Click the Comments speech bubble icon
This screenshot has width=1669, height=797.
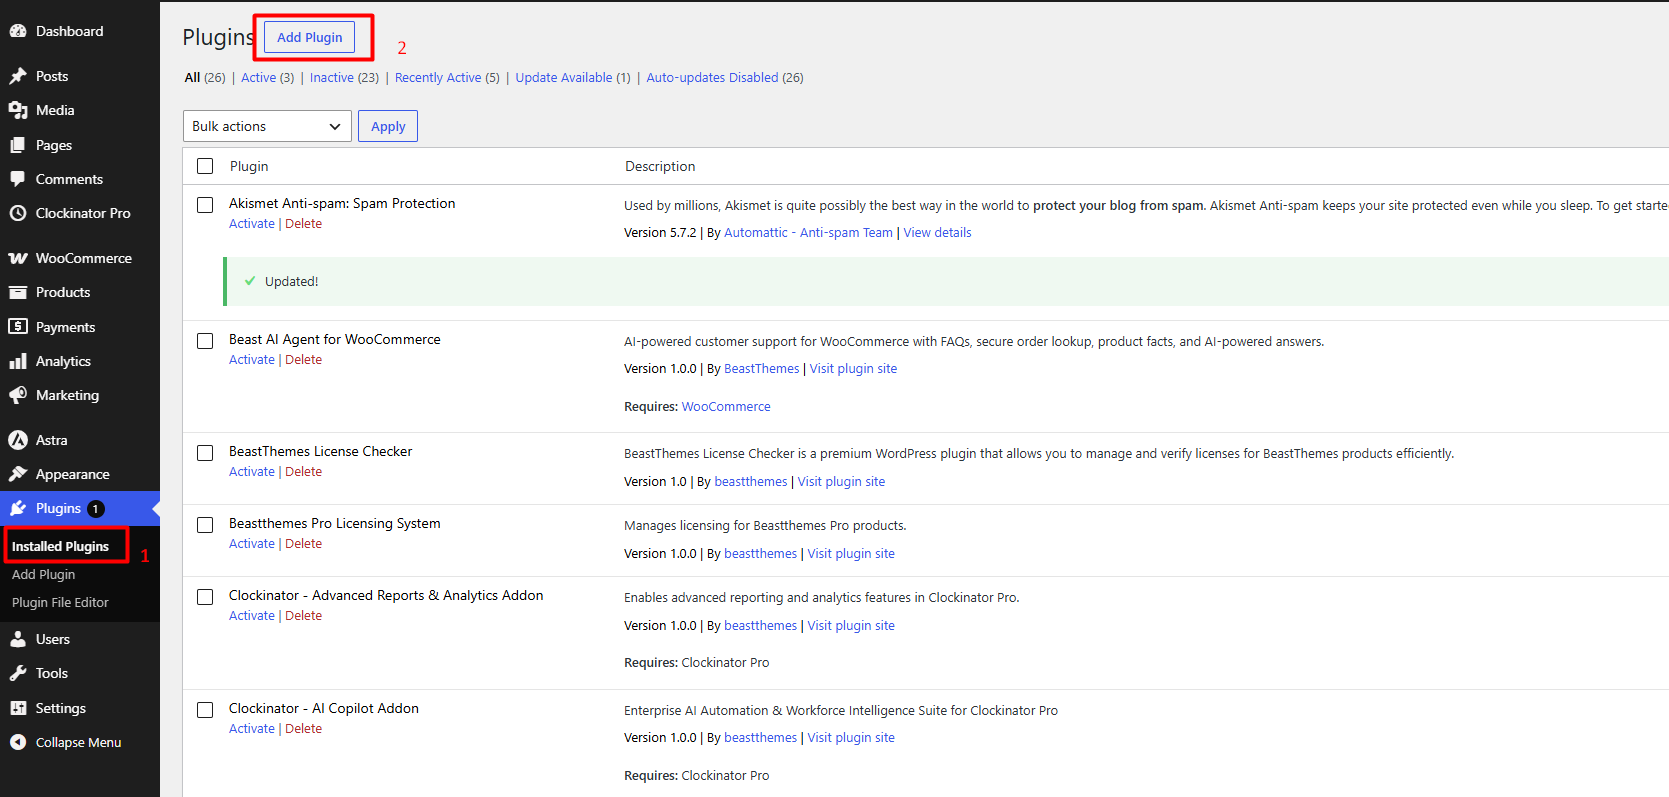click(18, 179)
